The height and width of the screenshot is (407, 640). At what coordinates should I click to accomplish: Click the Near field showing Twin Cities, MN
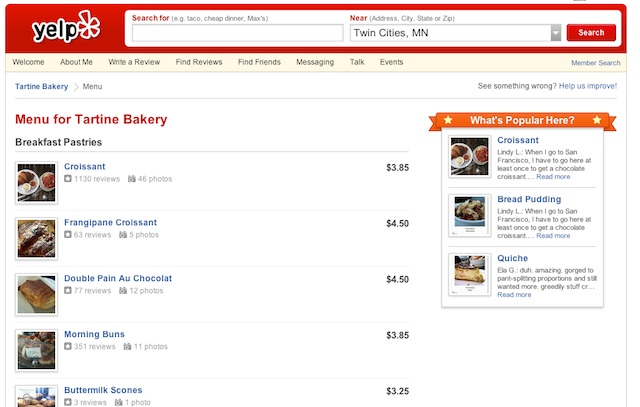(450, 33)
